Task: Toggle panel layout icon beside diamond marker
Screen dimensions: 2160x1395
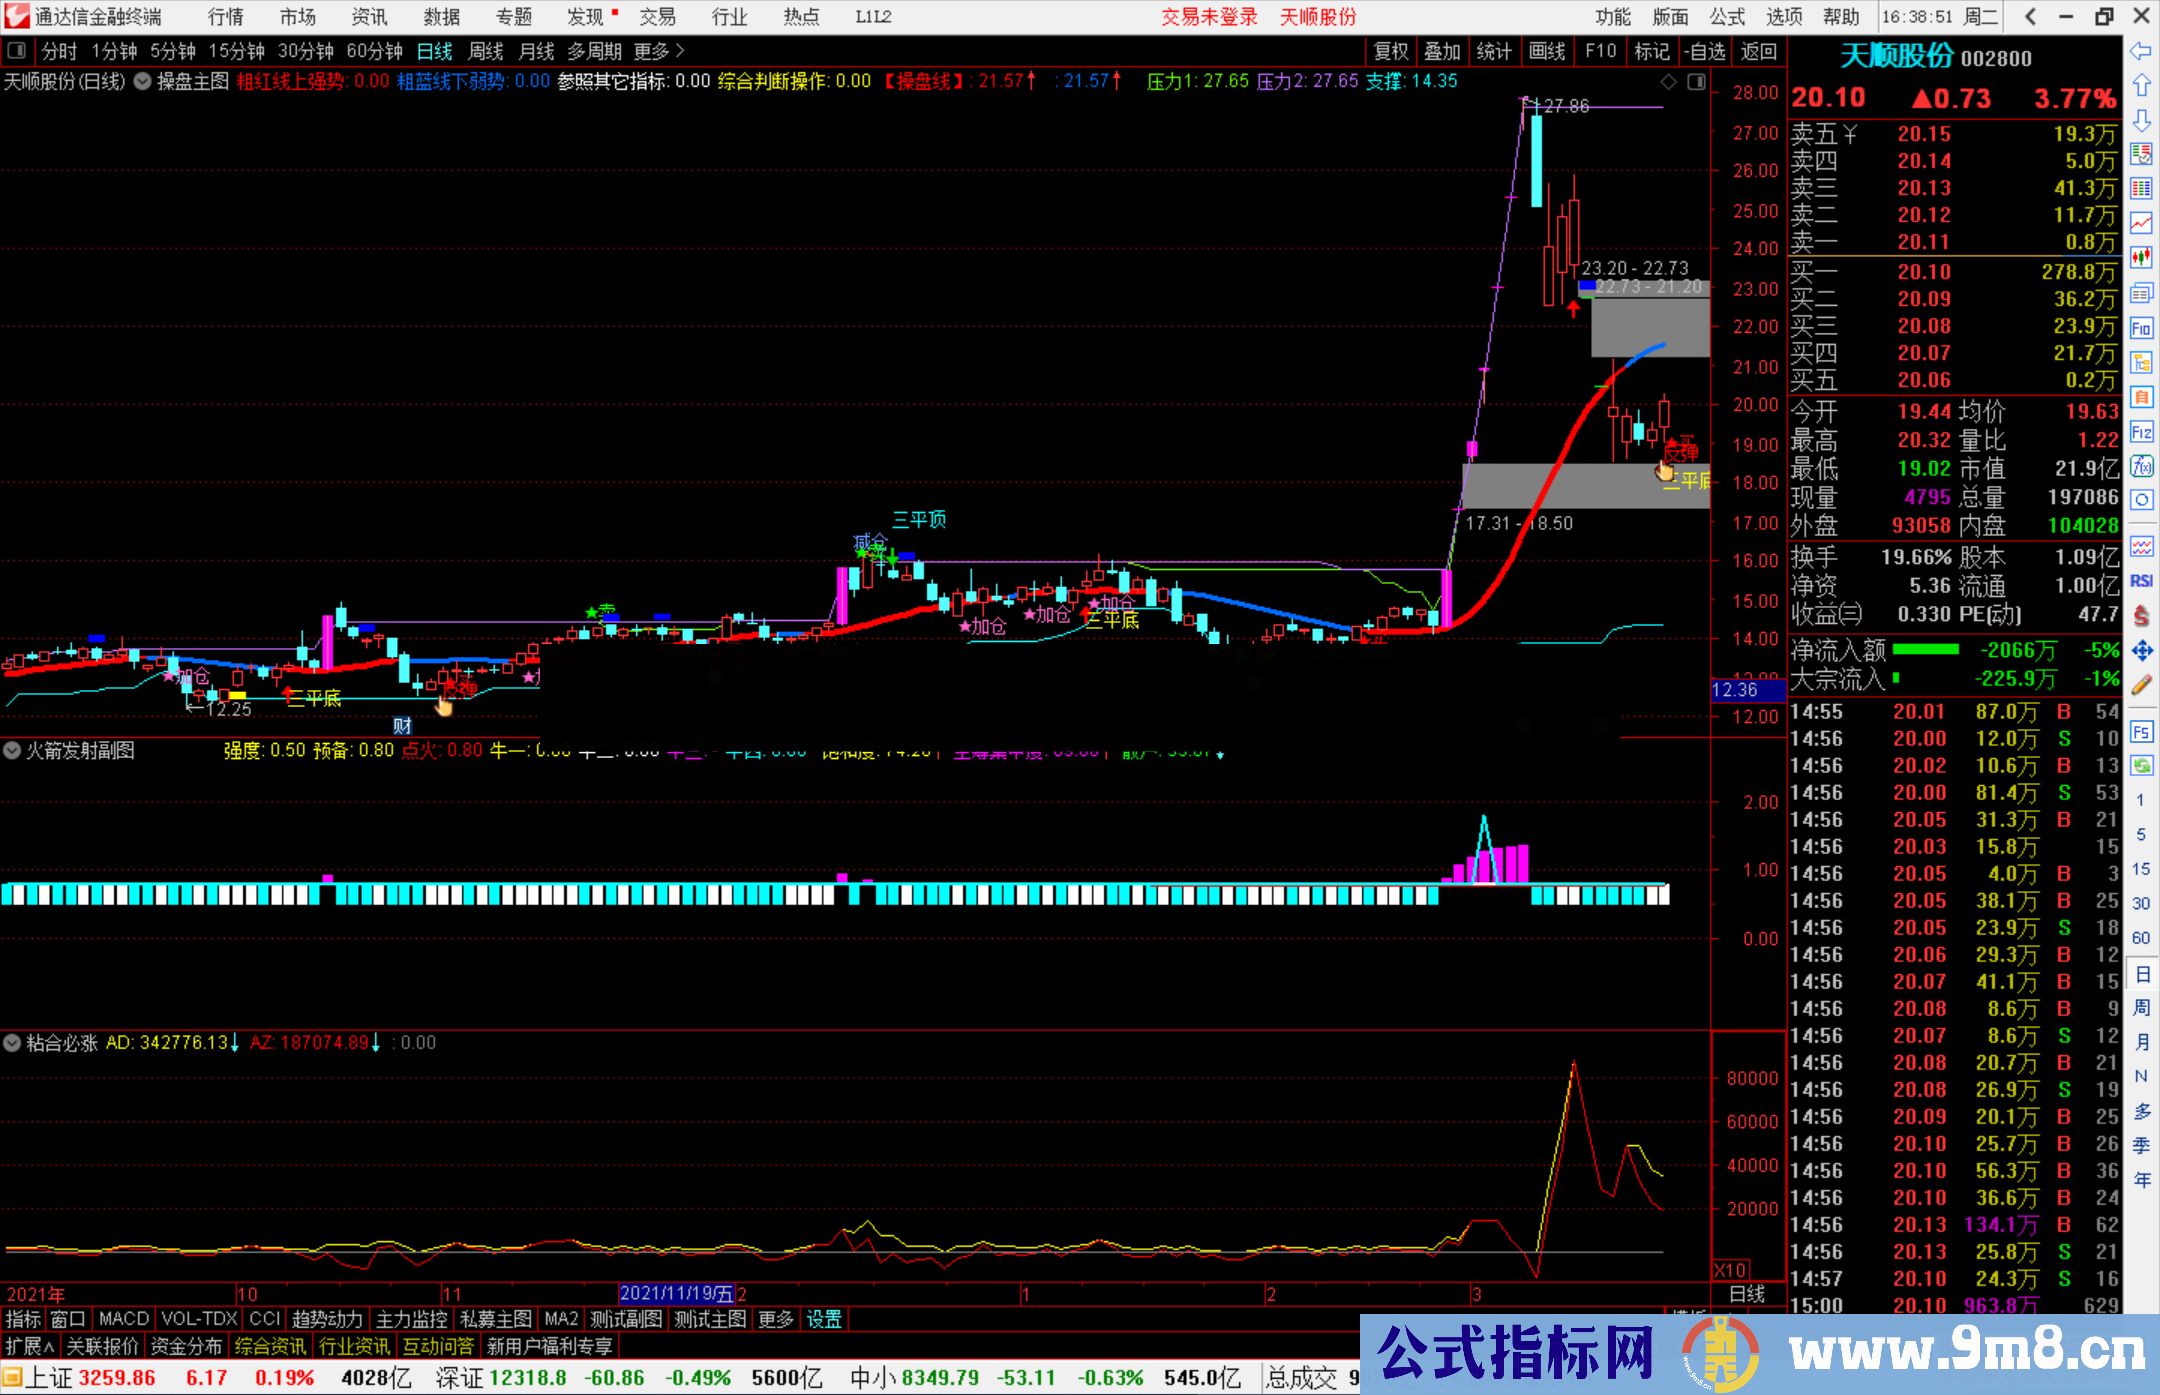Action: pos(1697,82)
